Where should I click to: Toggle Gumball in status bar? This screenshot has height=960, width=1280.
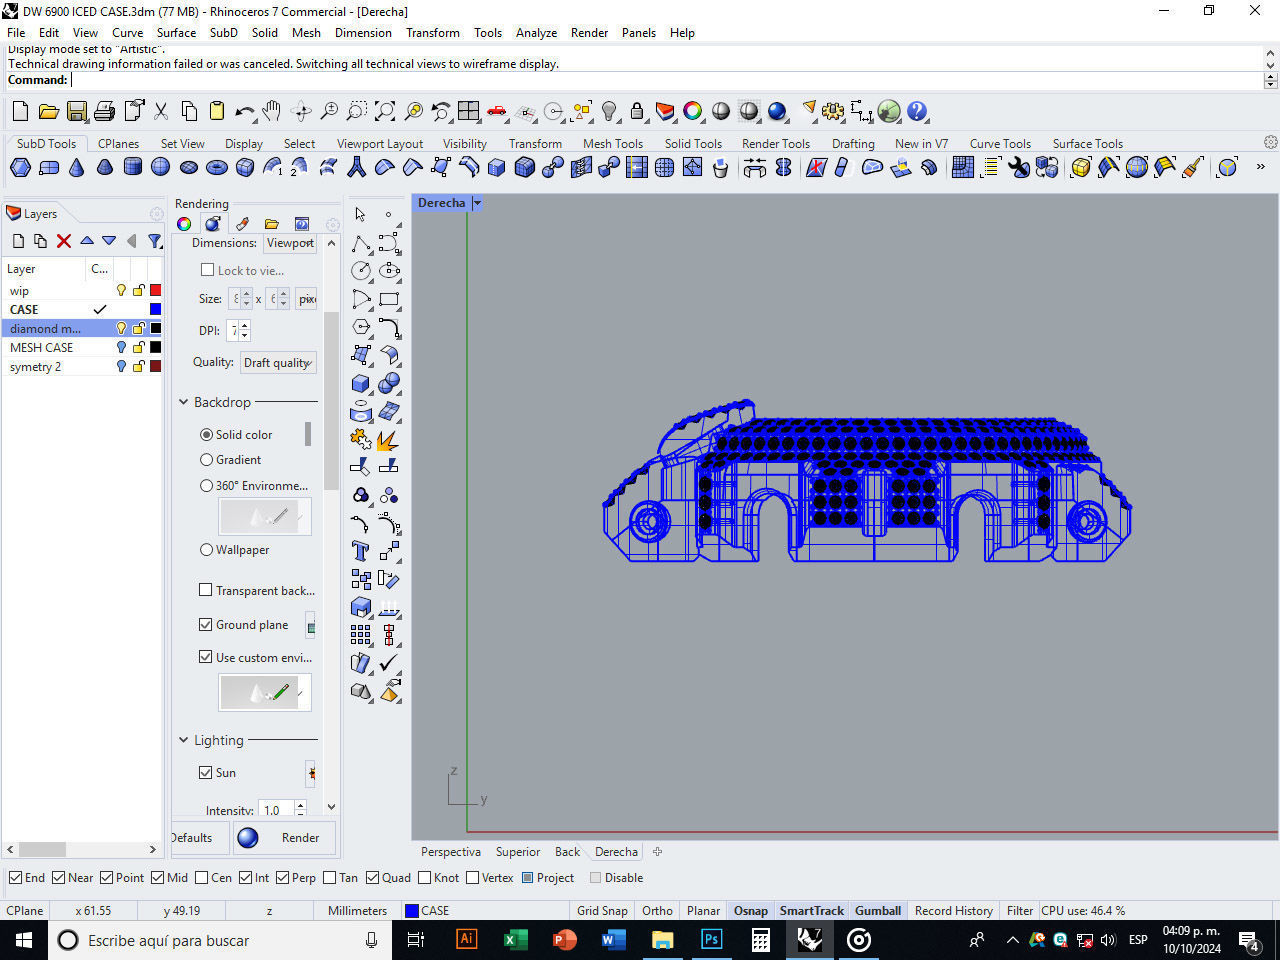(878, 910)
